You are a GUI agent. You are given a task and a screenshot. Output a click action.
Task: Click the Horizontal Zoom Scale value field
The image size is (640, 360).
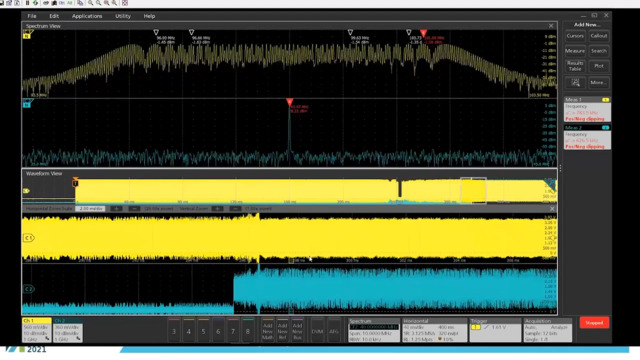tap(90, 209)
